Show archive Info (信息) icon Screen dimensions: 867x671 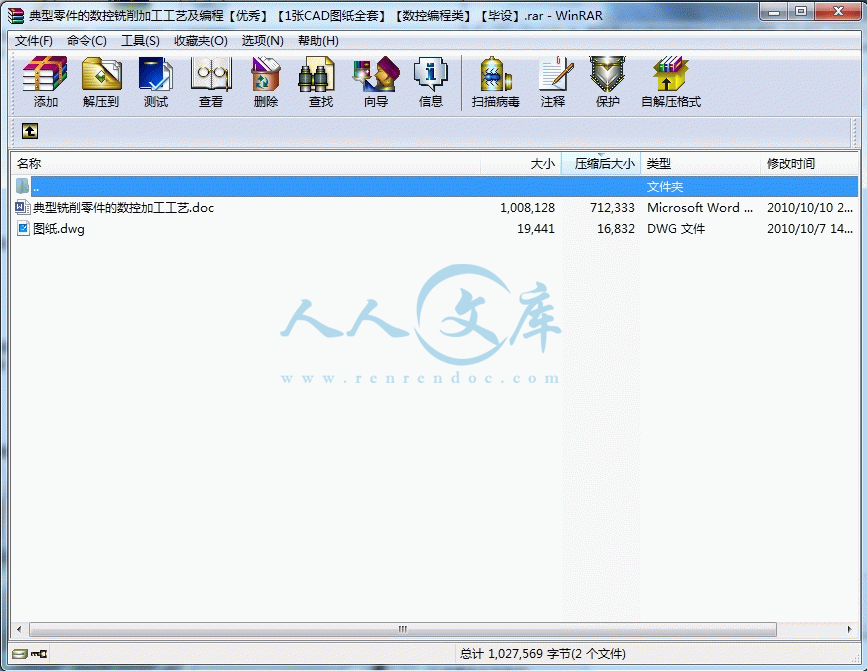tap(431, 82)
